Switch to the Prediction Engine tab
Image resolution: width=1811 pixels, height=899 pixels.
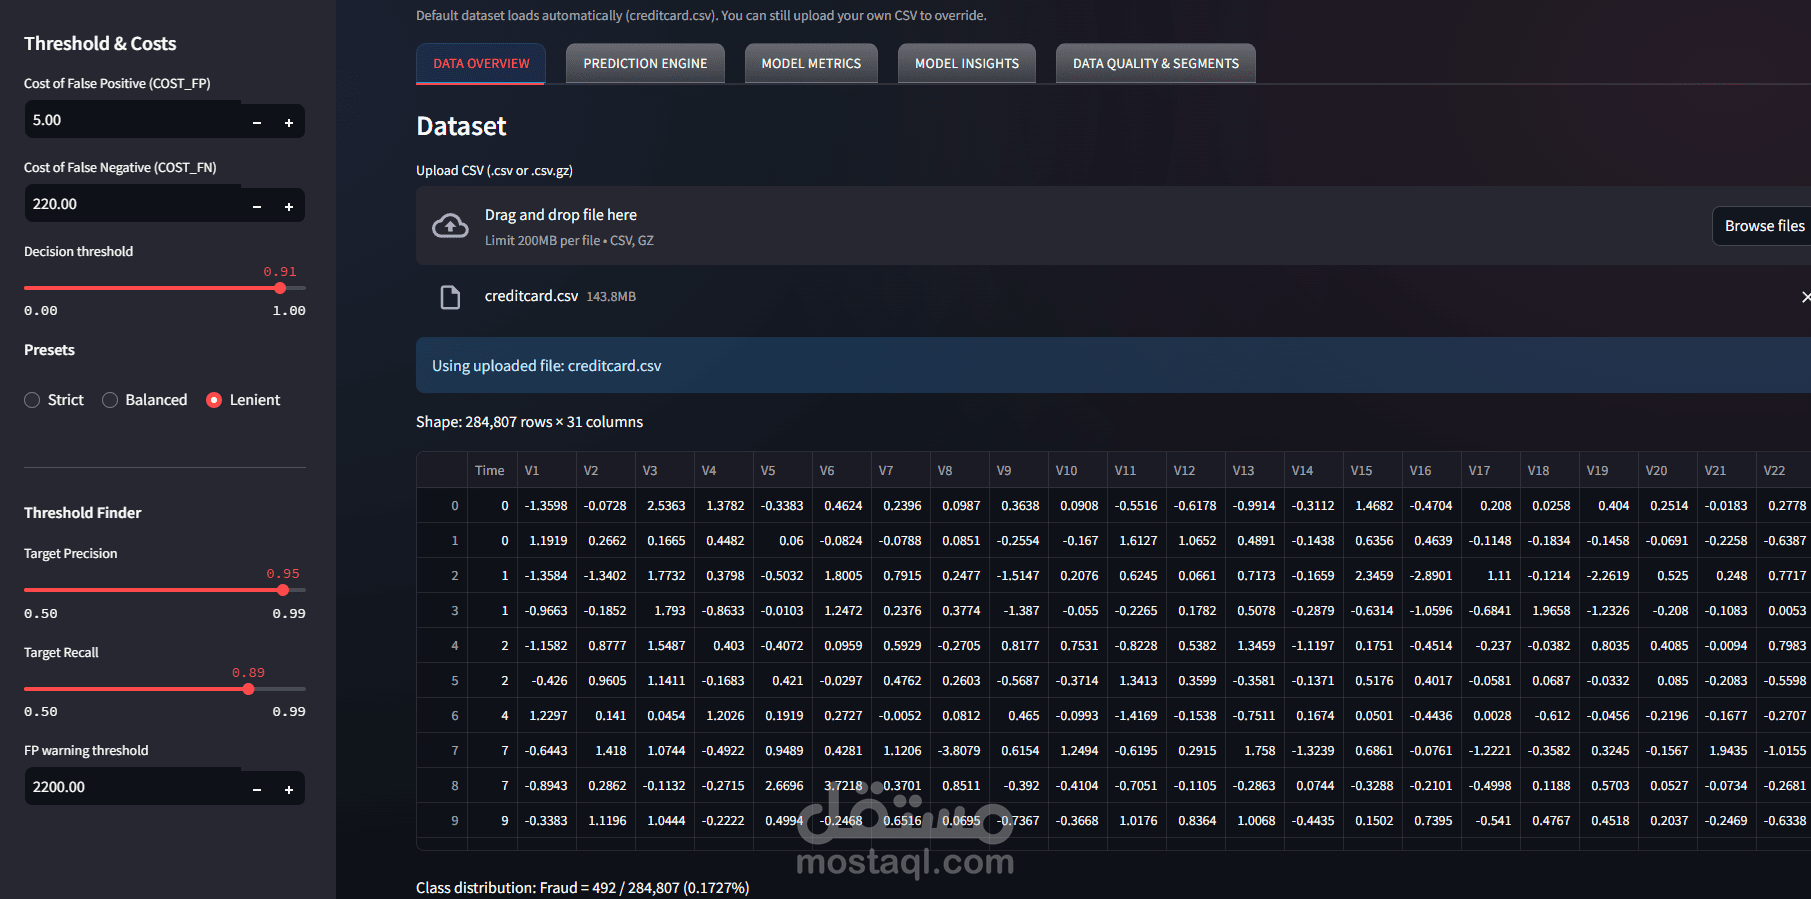point(645,63)
